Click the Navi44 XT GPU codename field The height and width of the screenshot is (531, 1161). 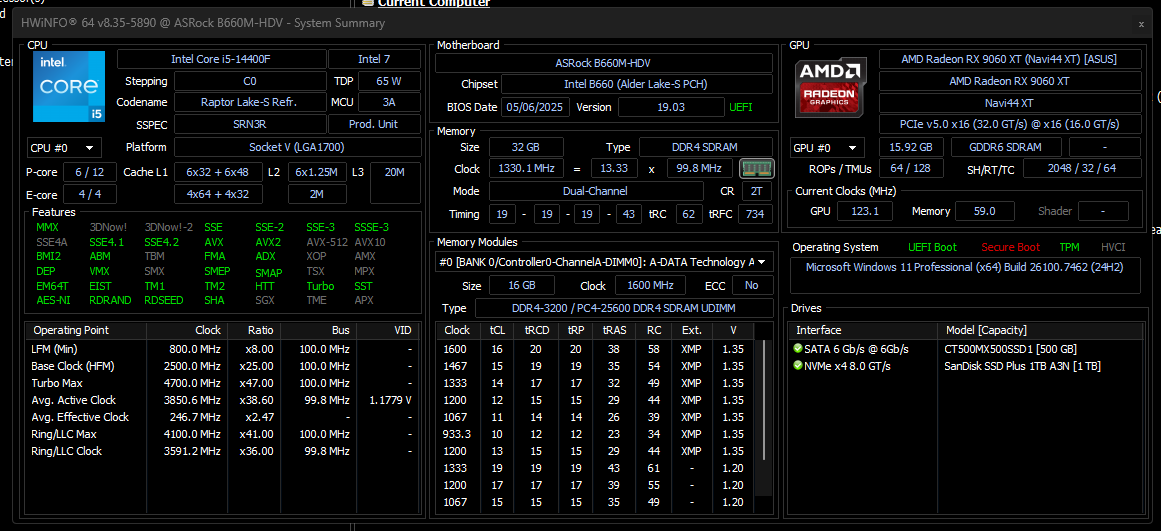(x=1010, y=103)
